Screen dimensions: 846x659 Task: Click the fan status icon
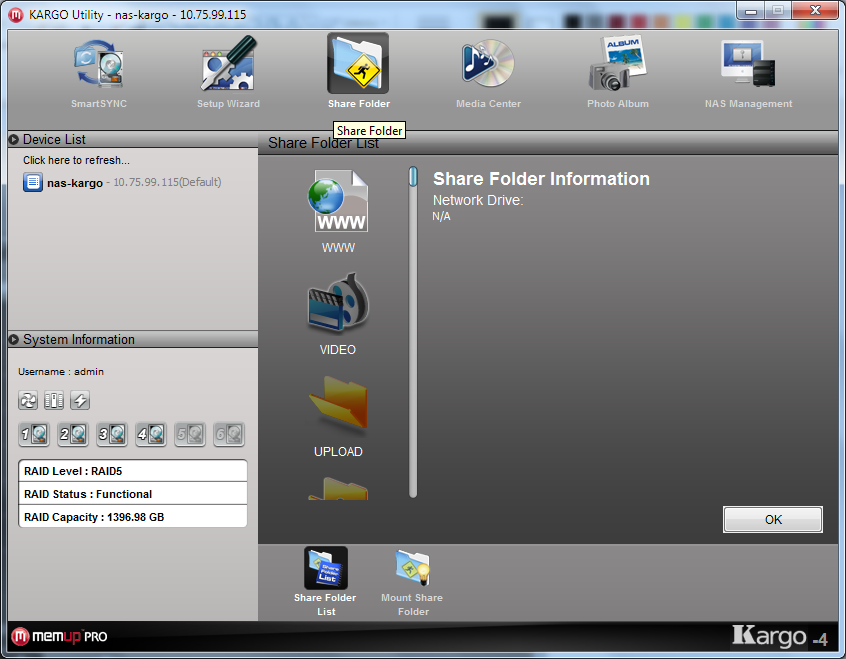tap(28, 400)
